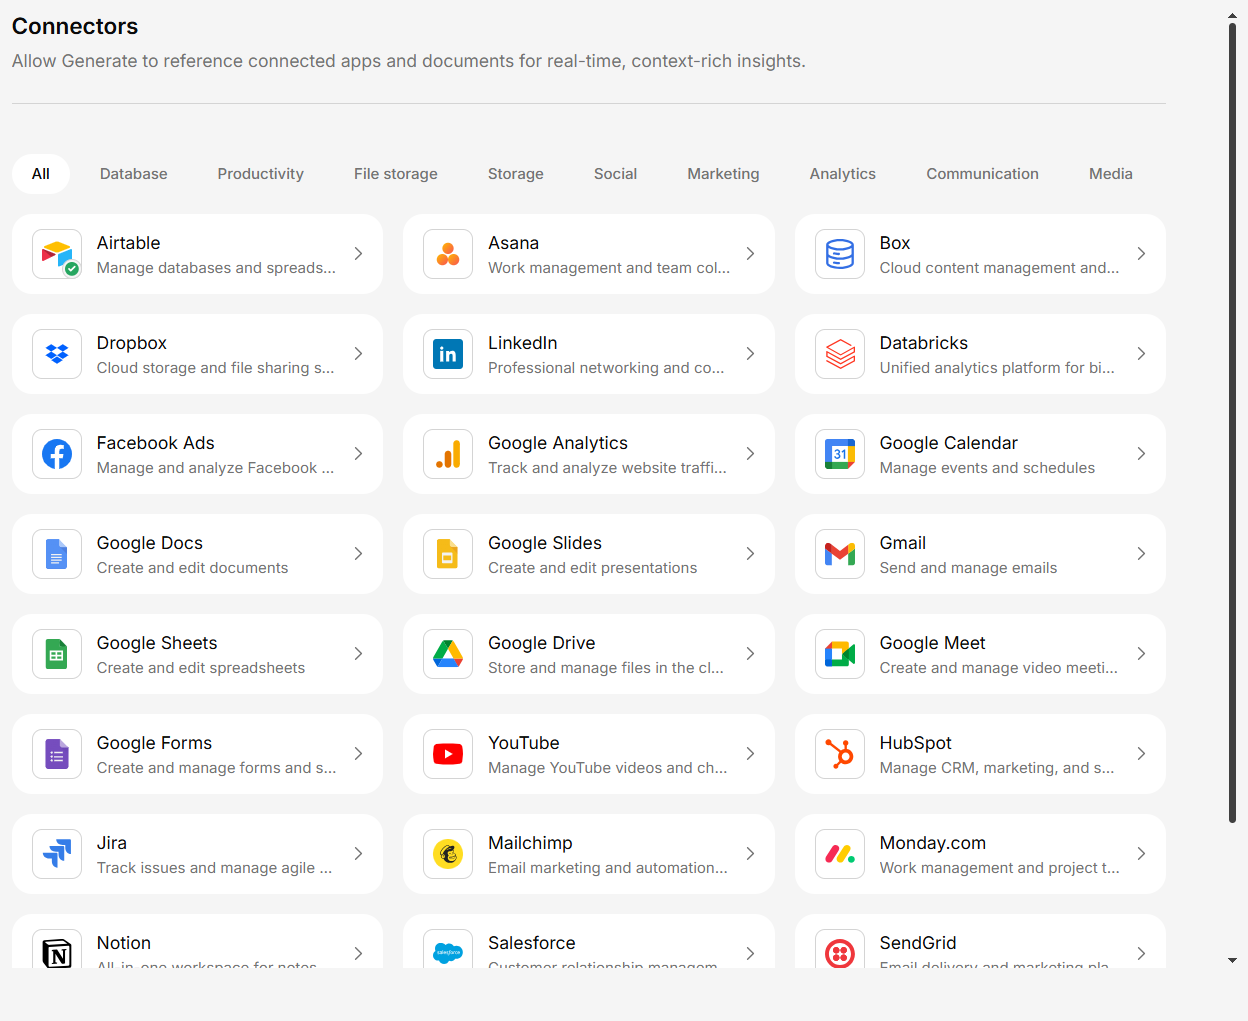Click the Databricks logo icon
1248x1021 pixels.
[x=840, y=354]
